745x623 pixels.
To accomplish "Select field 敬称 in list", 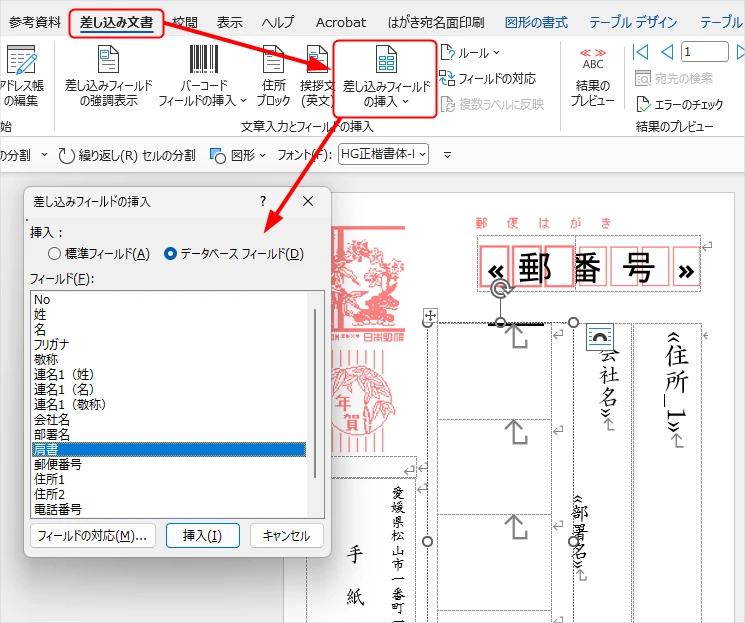I will pos(169,359).
